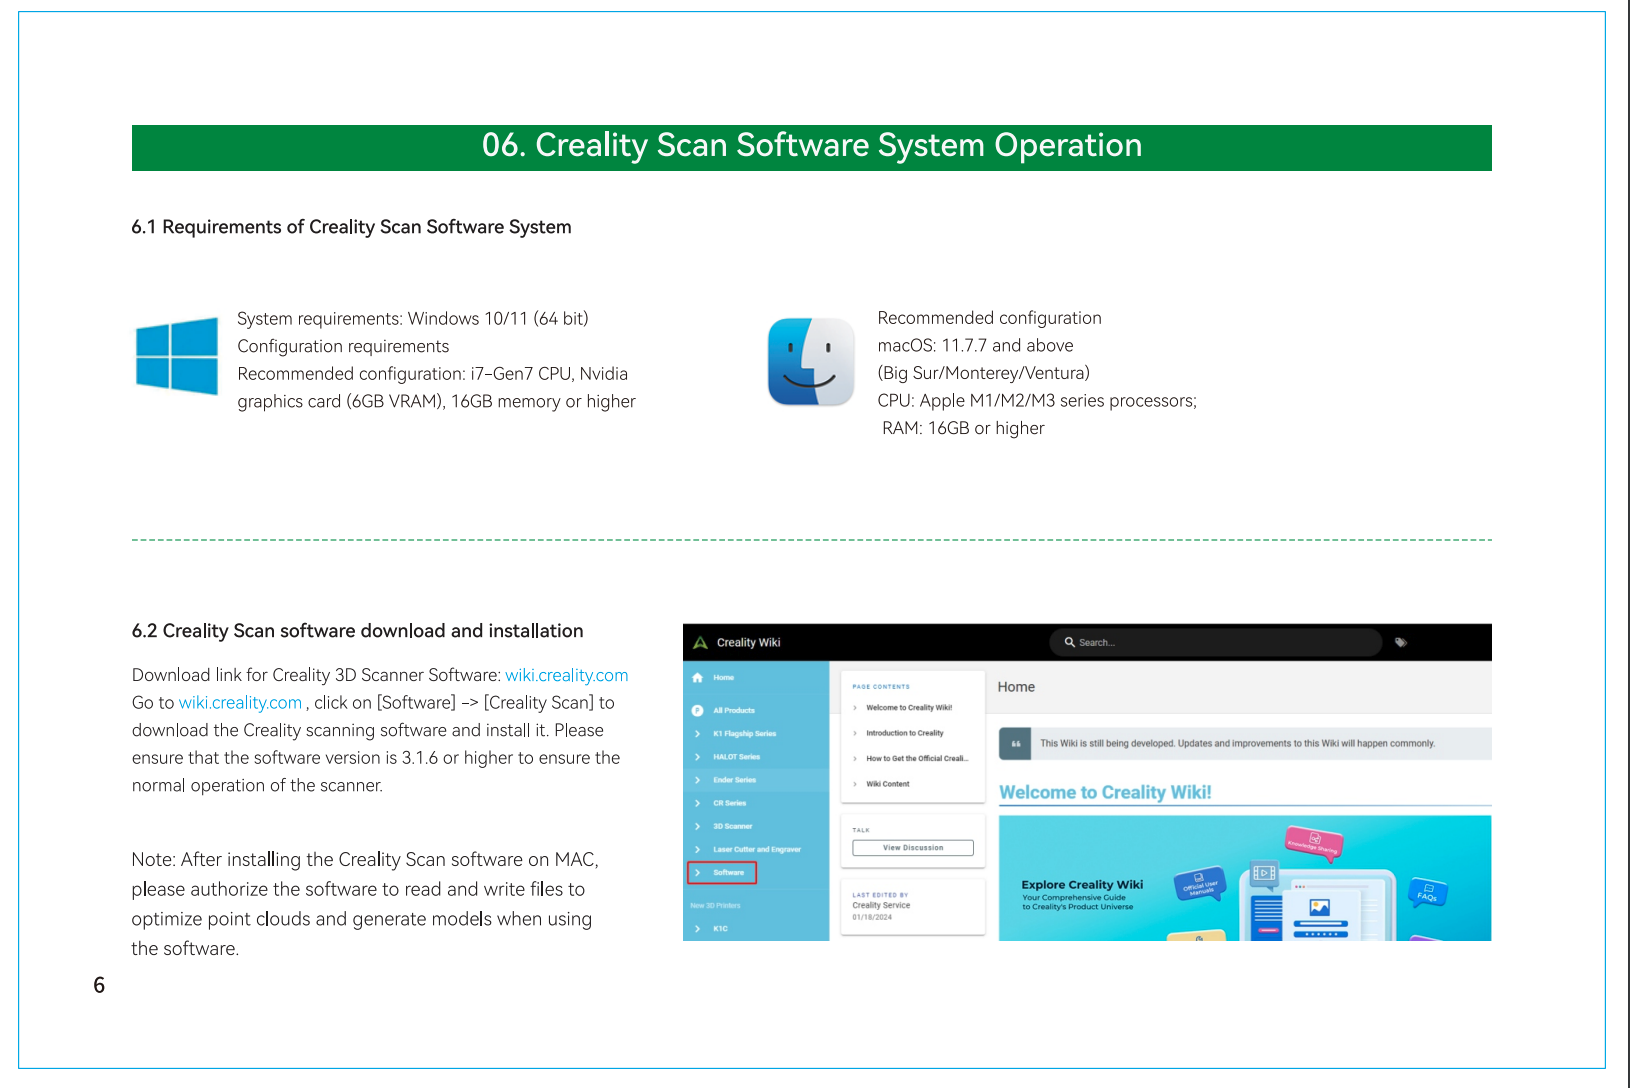Screen dimensions: 1630x1088
Task: Click 'System requirements: Windows 10/11 (64 bit)'
Action: [x=413, y=319]
